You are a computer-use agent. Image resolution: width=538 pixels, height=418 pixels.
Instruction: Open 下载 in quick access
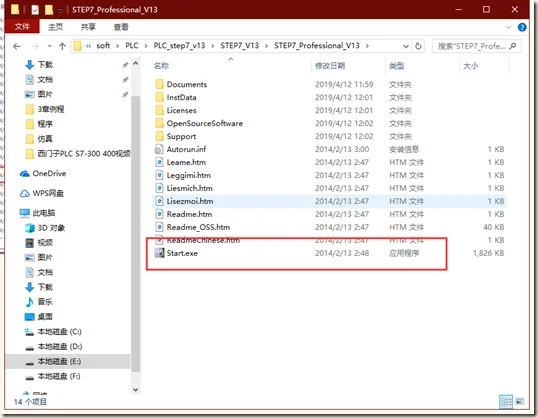pyautogui.click(x=45, y=65)
